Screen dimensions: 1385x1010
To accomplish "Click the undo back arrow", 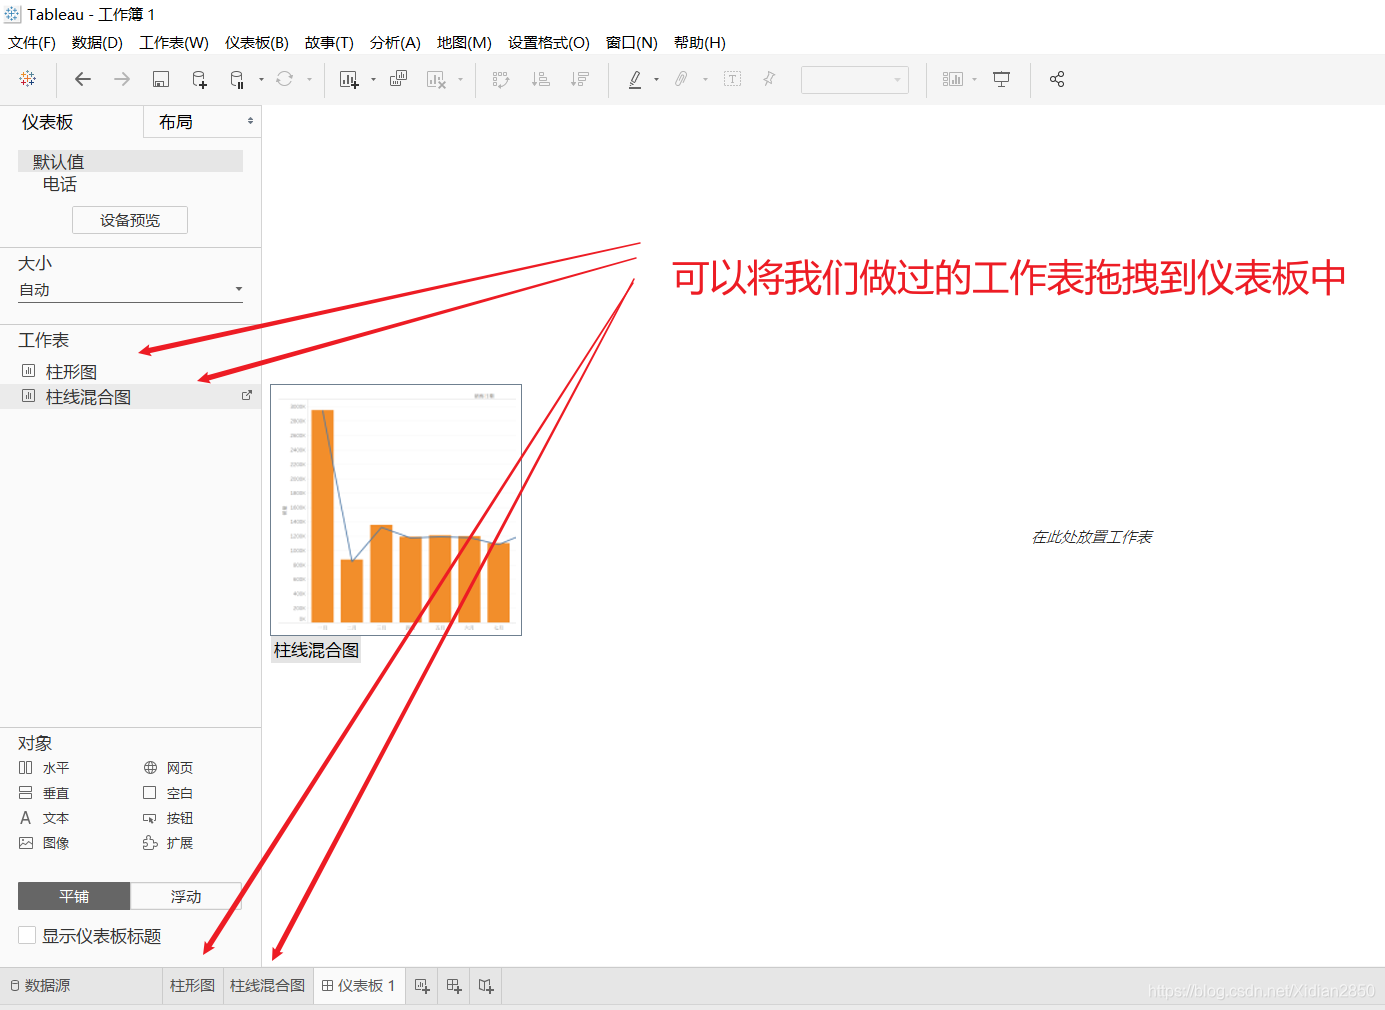I will pos(83,79).
